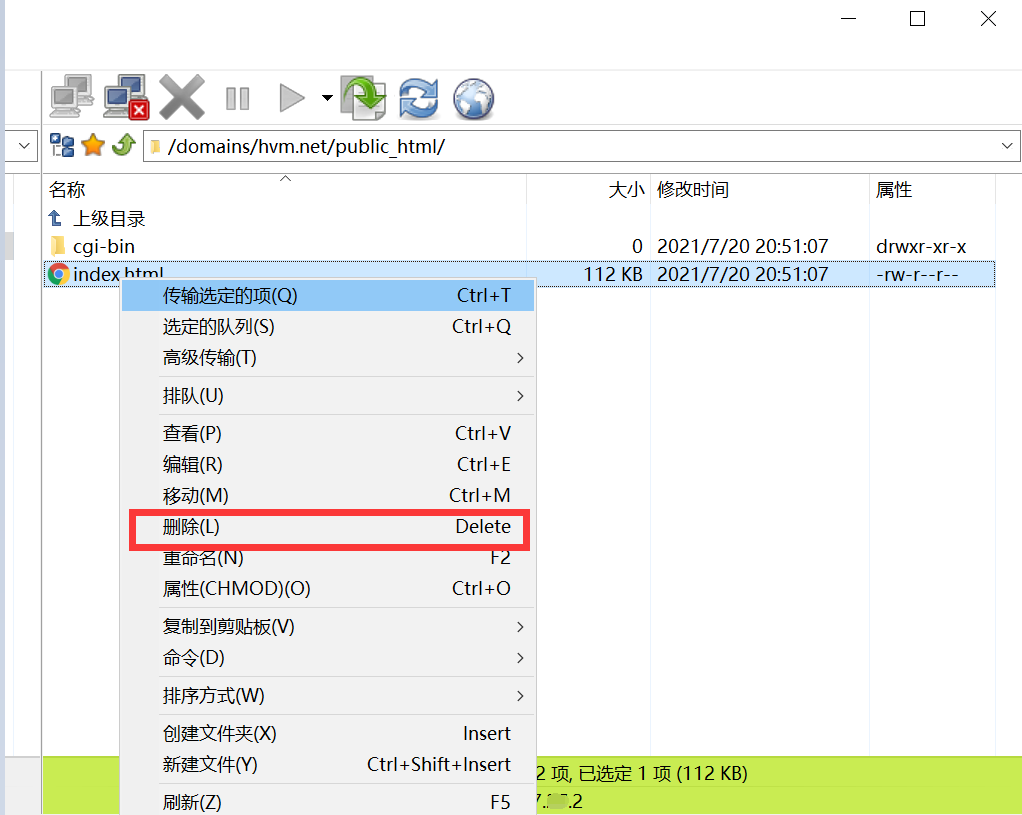Click the Play transfer queue icon
Viewport: 1022px width, 815px height.
[x=291, y=98]
